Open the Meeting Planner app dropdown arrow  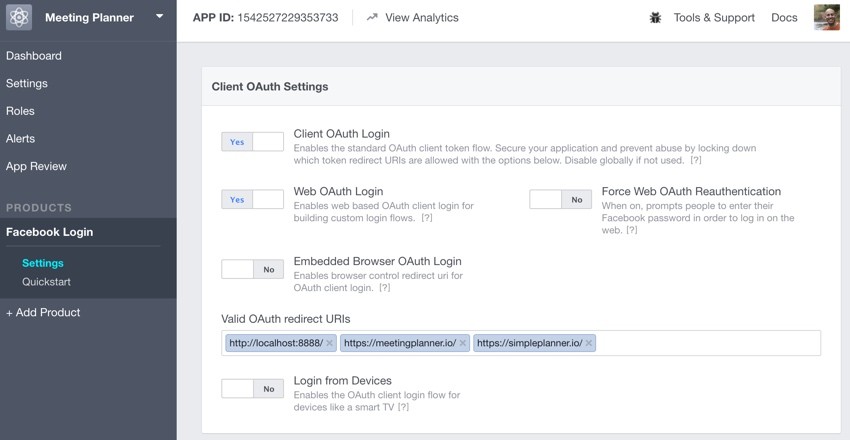coord(159,16)
